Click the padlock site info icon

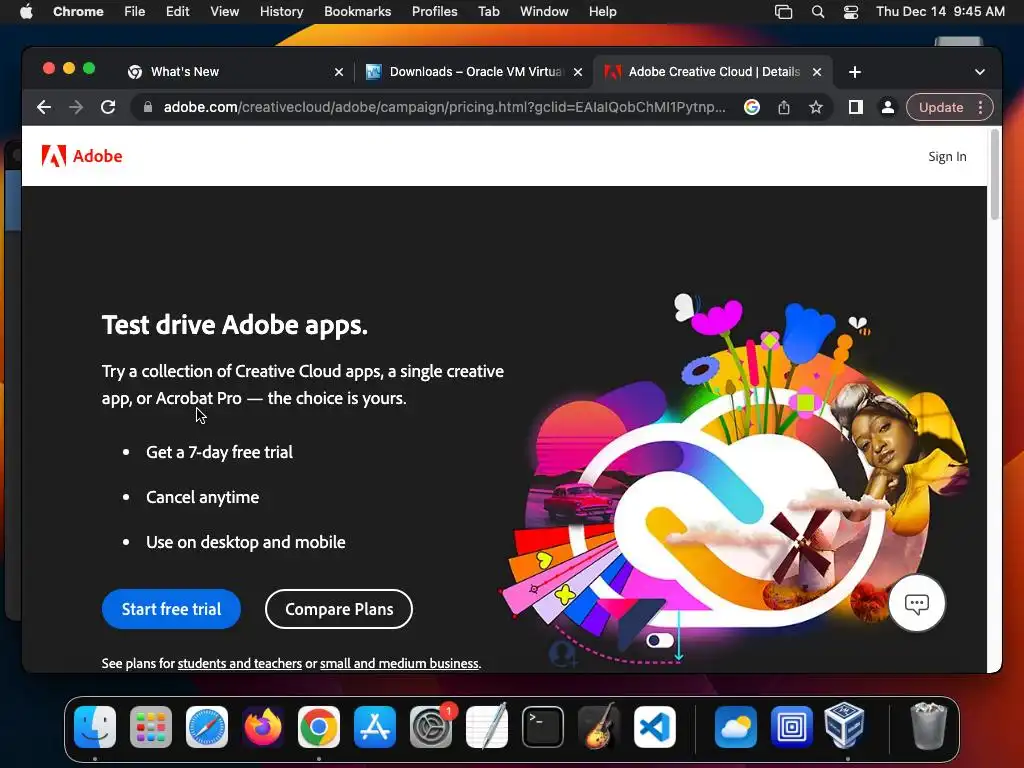click(x=148, y=107)
